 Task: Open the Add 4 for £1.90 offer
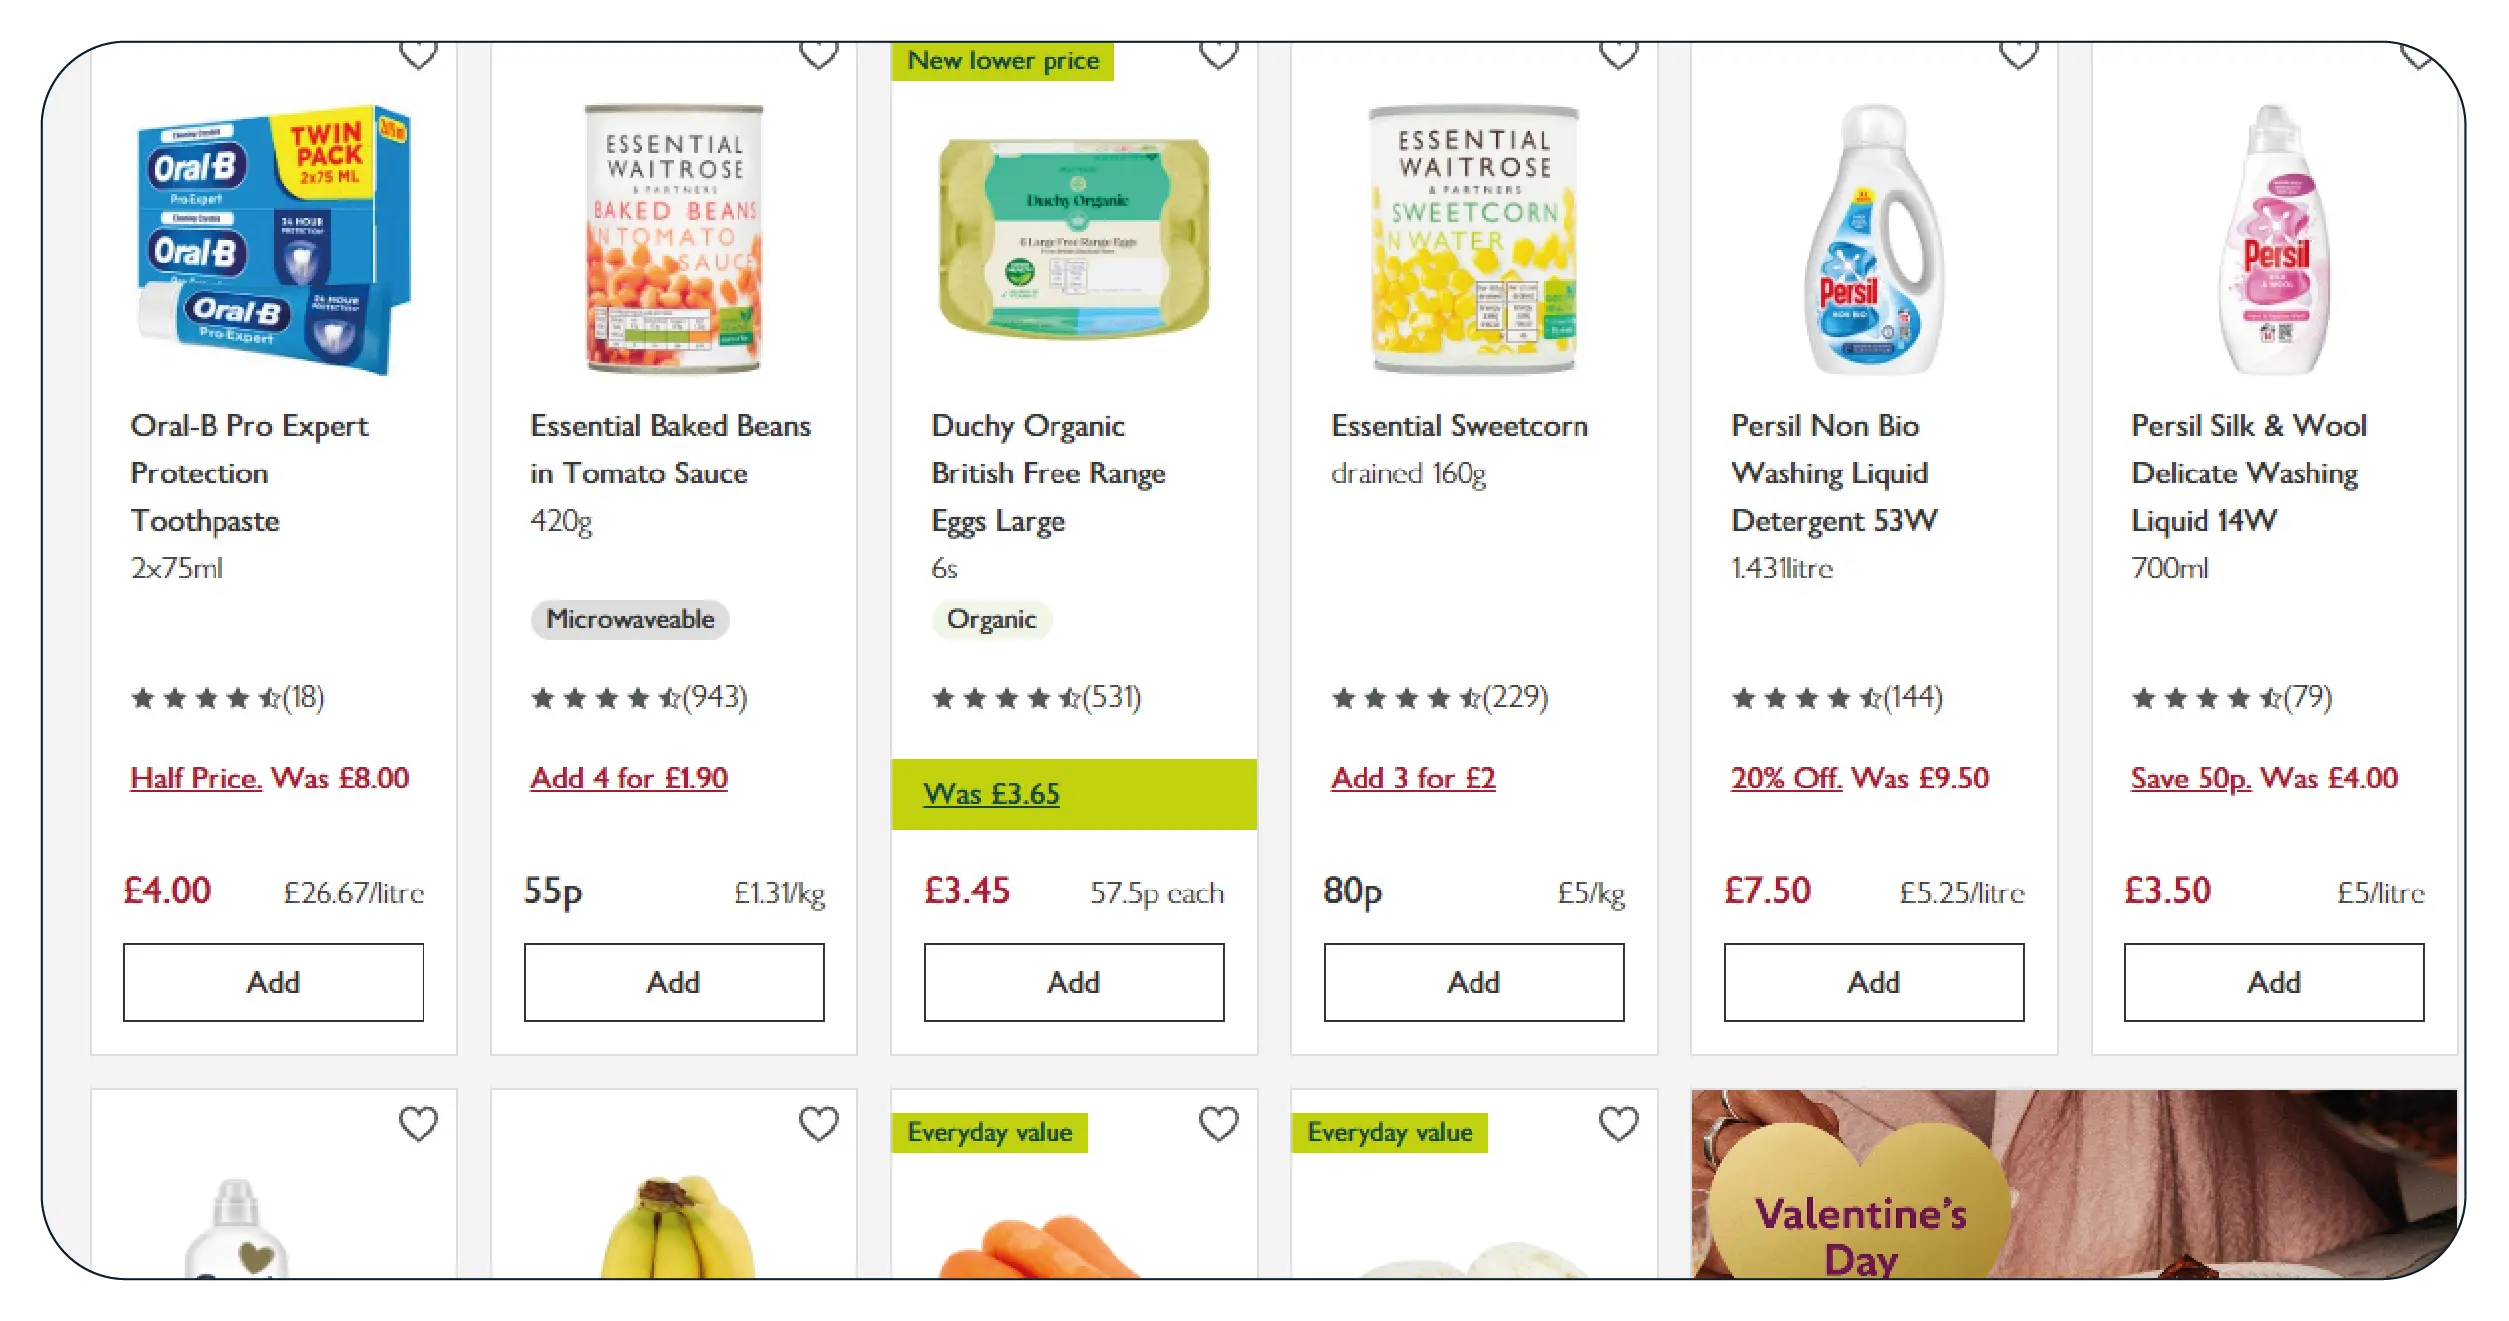(x=629, y=778)
